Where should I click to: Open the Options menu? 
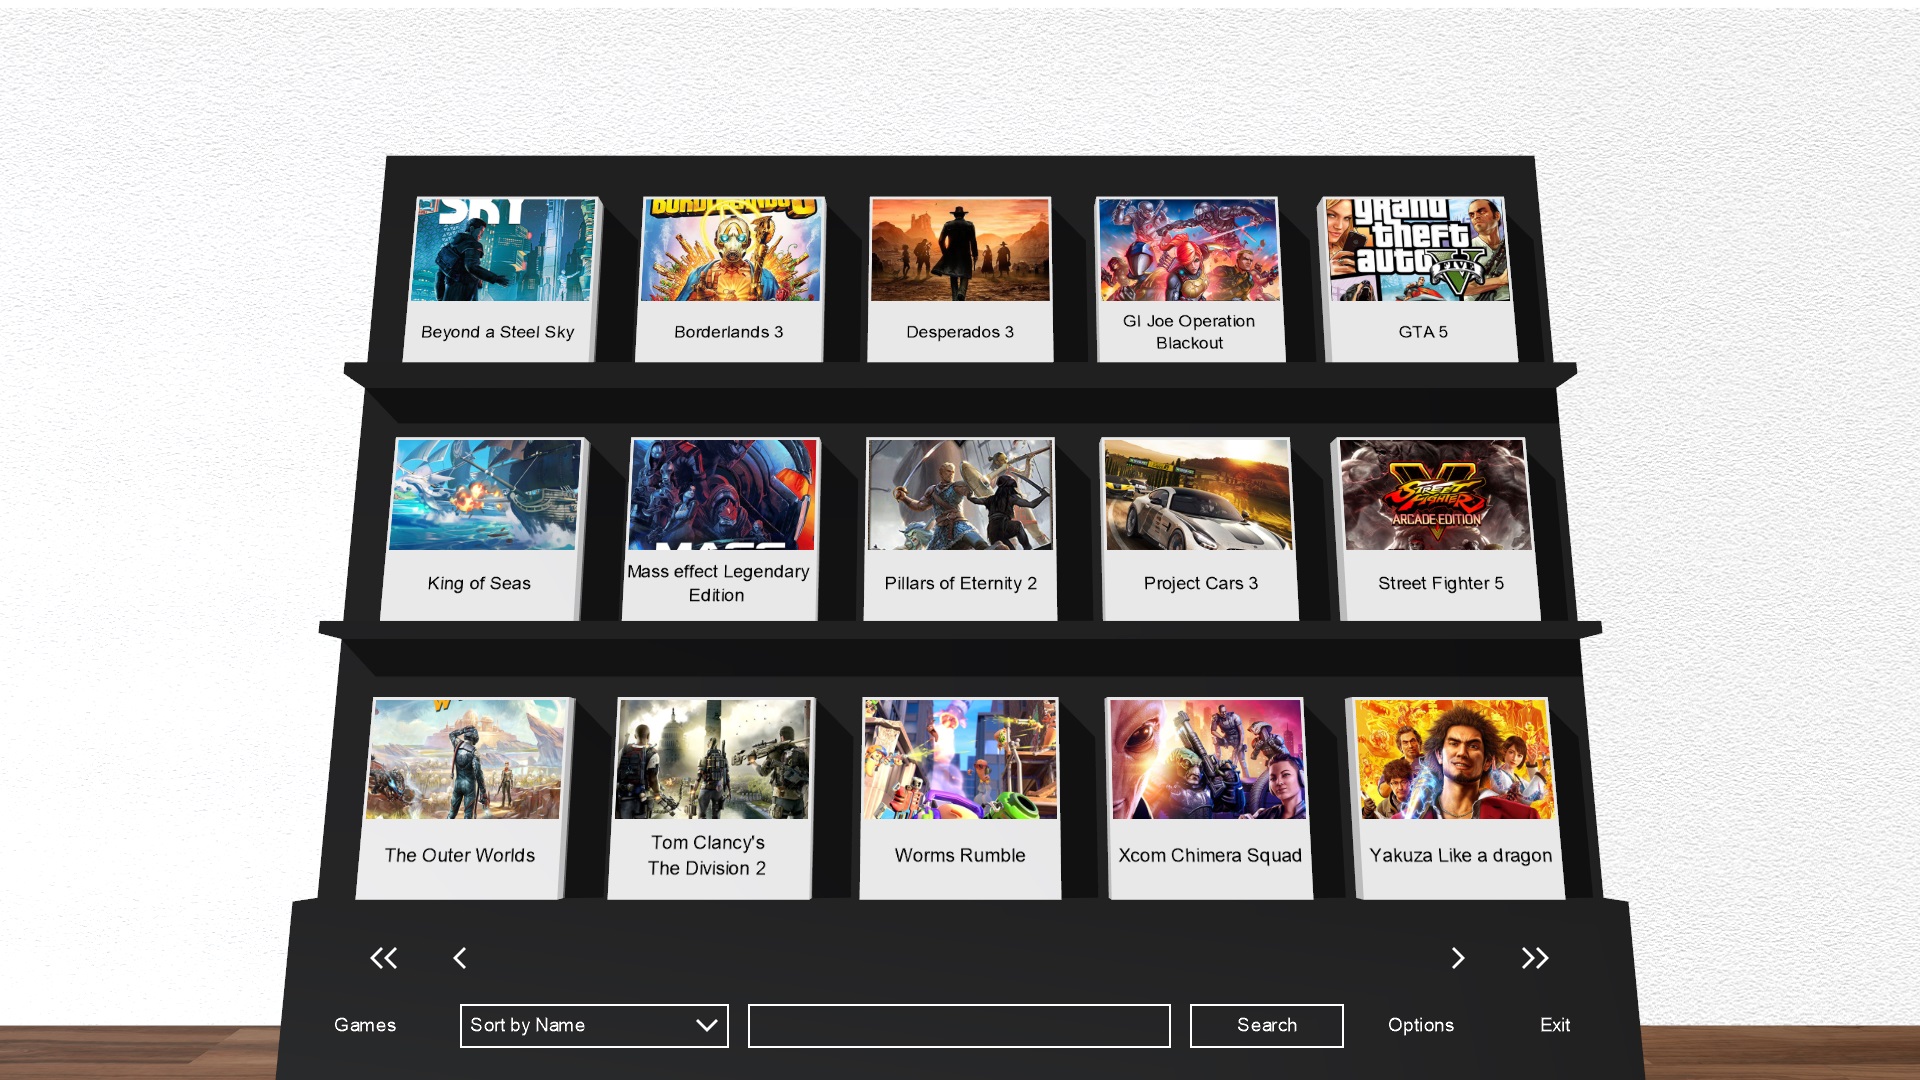[x=1421, y=1025]
